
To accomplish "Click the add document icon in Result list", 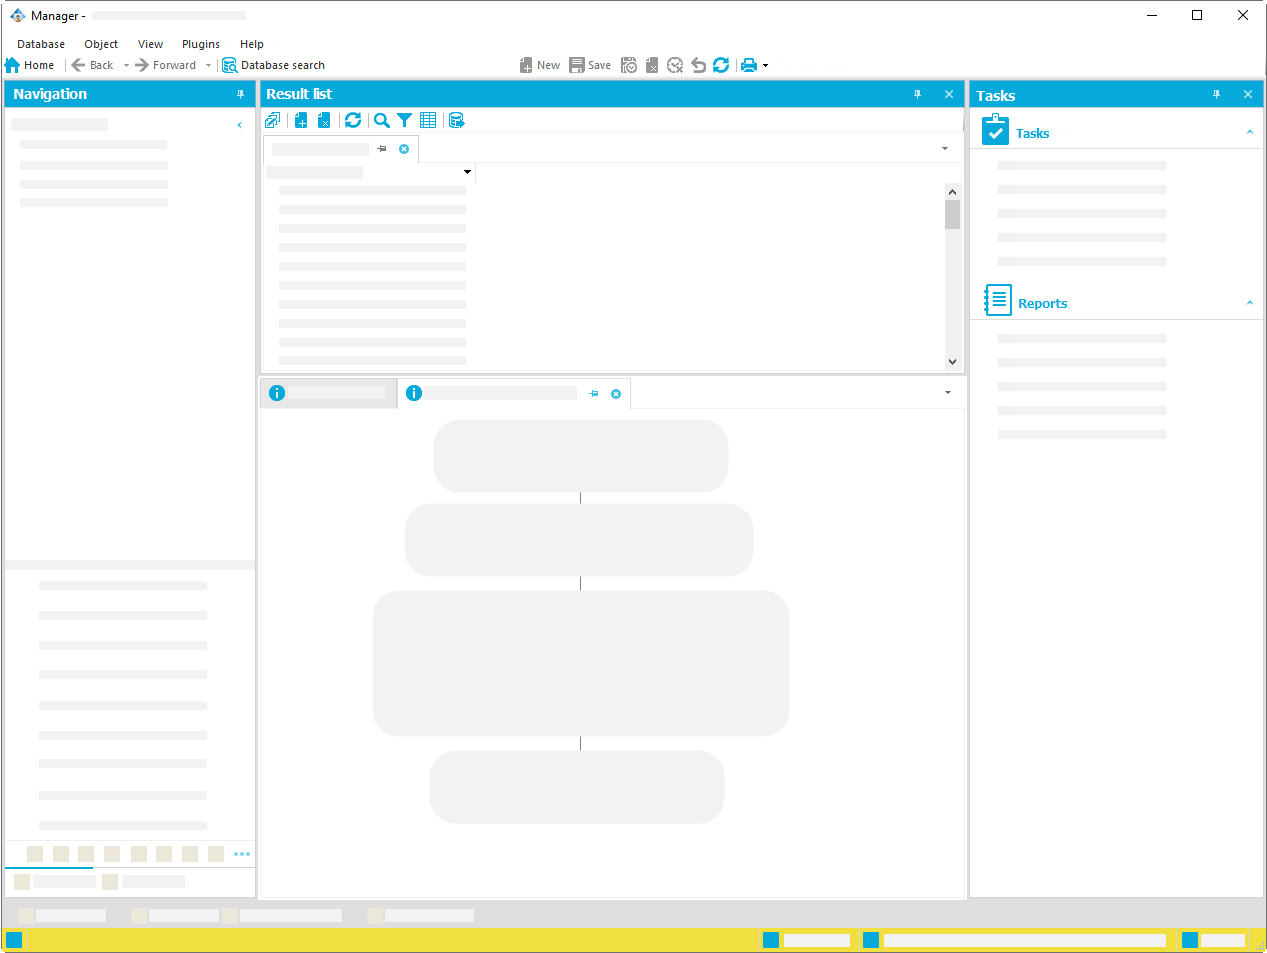I will coord(301,120).
